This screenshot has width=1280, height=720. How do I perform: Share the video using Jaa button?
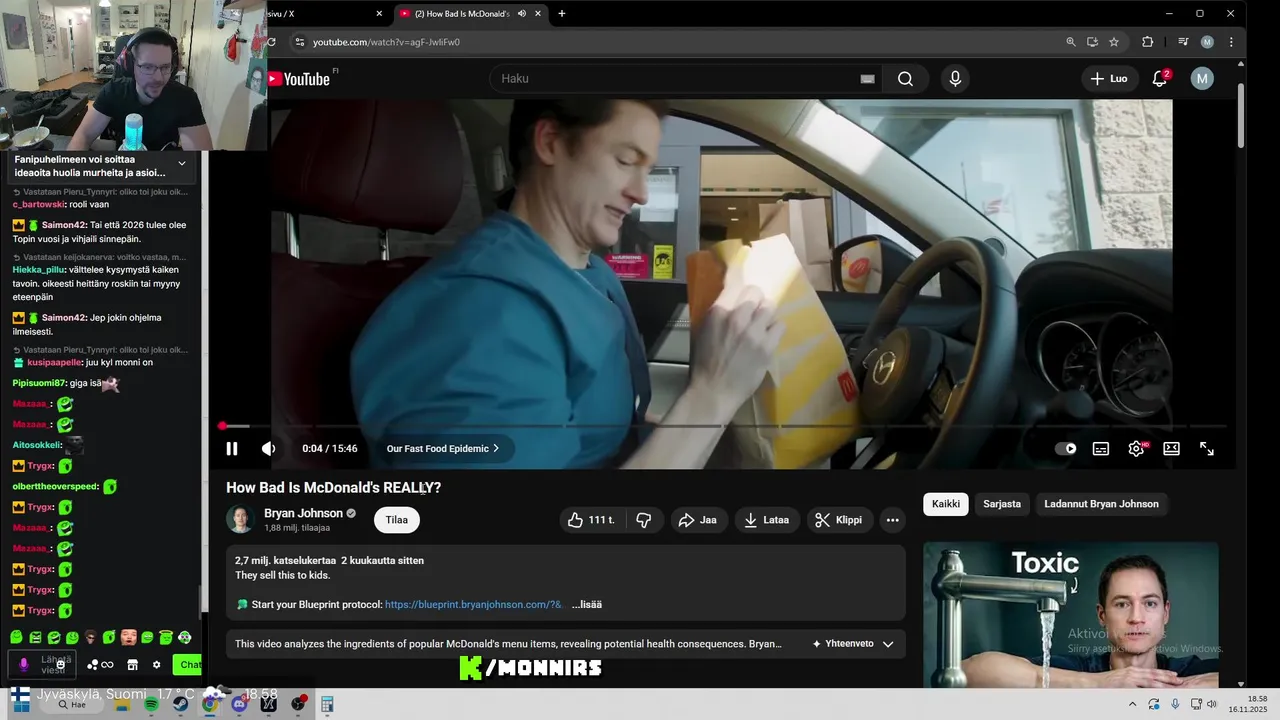pos(697,520)
